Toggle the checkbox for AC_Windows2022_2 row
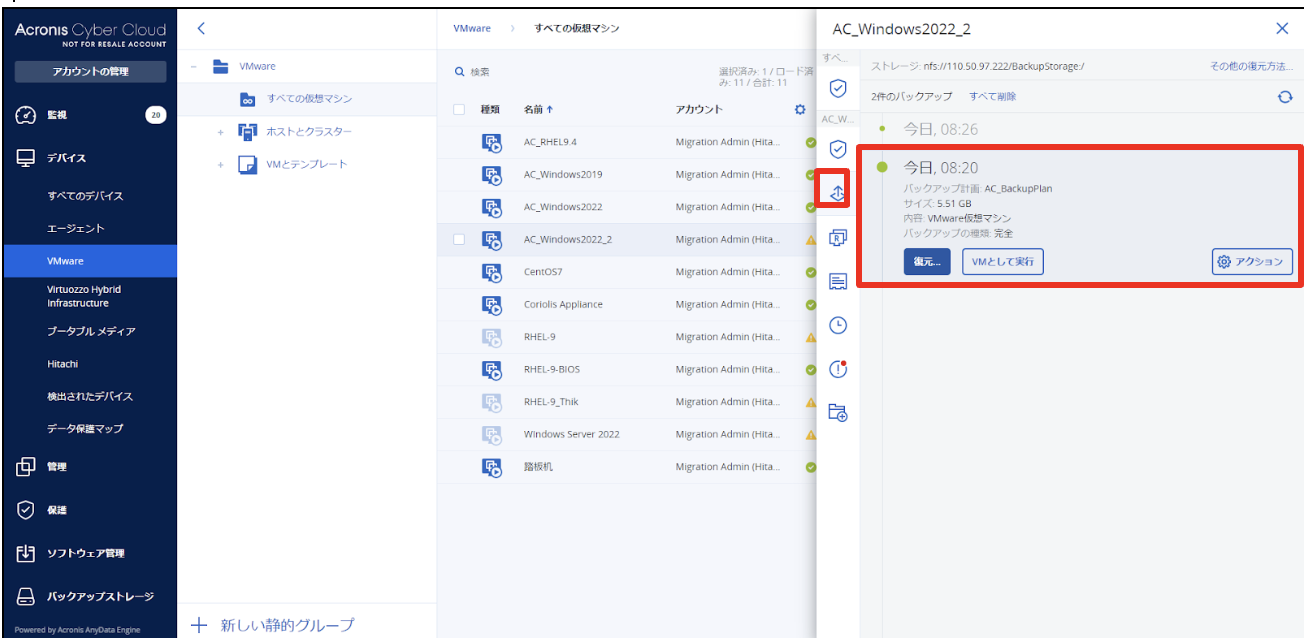The height and width of the screenshot is (638, 1304). [x=459, y=239]
